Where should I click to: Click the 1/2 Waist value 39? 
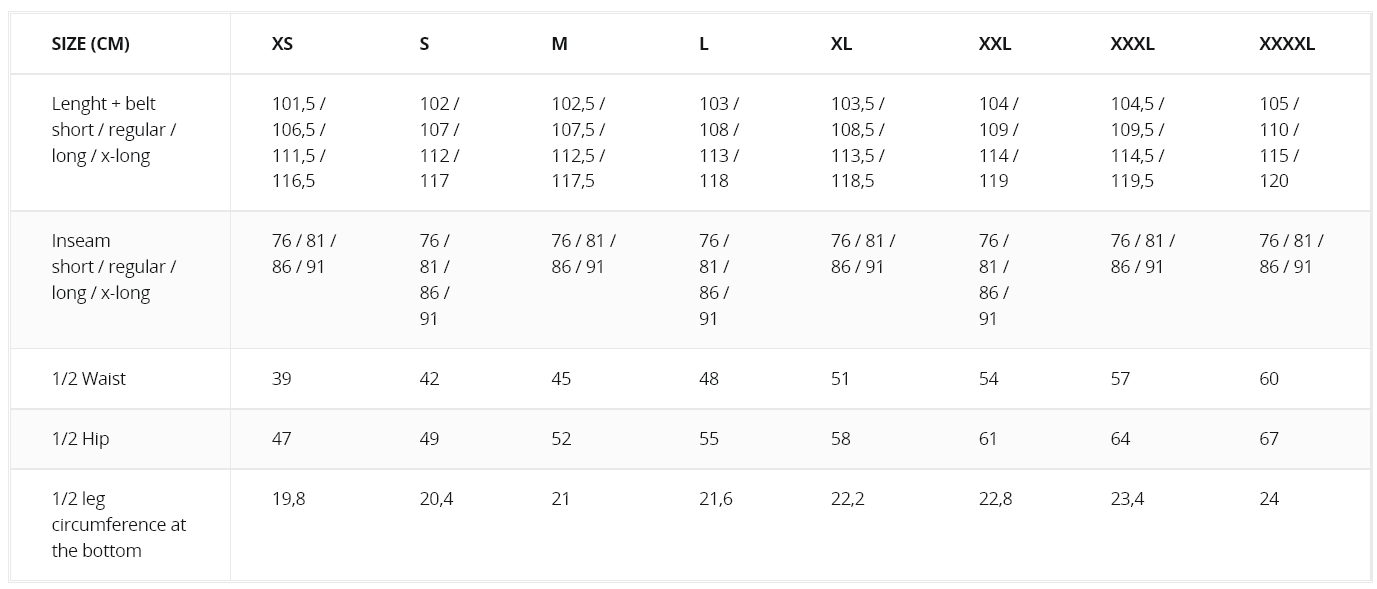(x=282, y=379)
